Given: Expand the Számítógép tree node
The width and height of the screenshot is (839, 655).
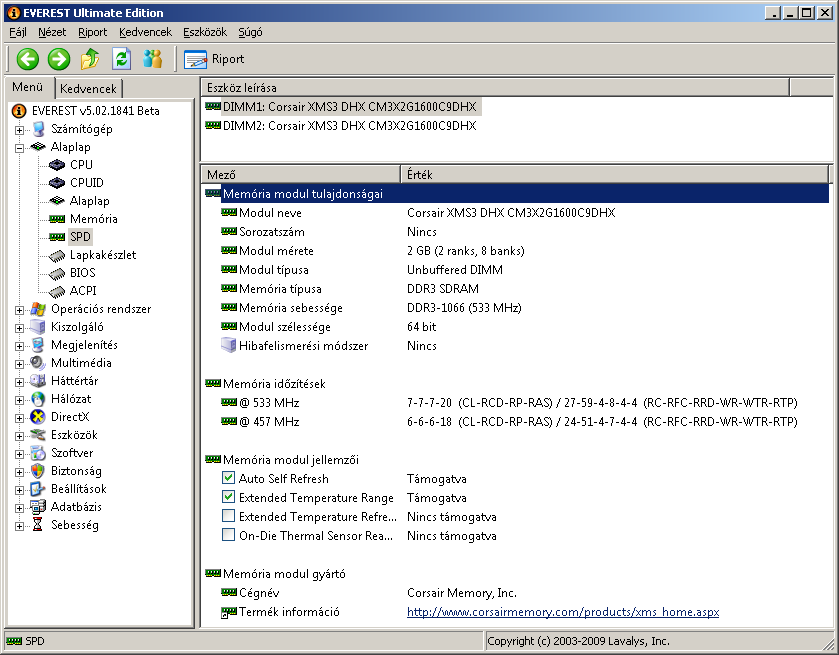Looking at the screenshot, I should coord(19,130).
